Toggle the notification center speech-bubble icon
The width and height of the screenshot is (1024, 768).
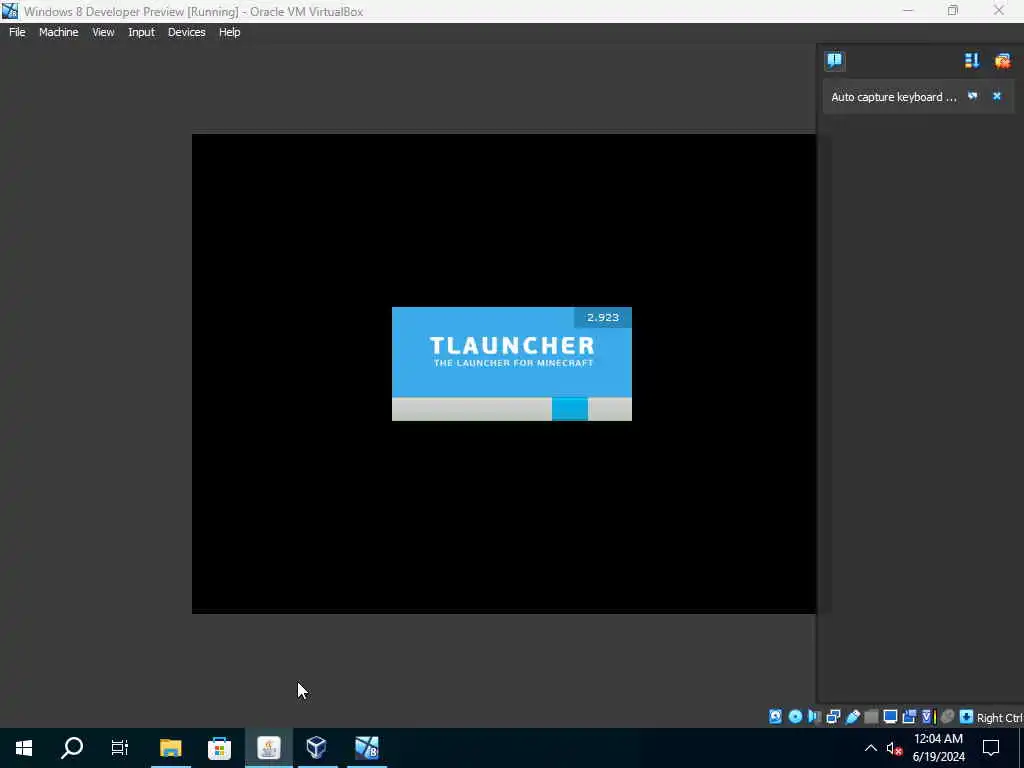(x=835, y=61)
